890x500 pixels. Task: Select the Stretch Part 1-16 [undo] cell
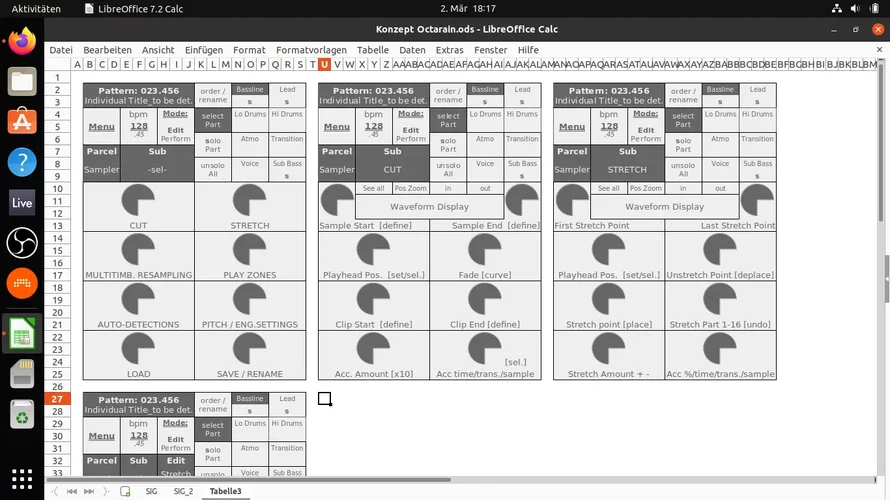click(720, 325)
